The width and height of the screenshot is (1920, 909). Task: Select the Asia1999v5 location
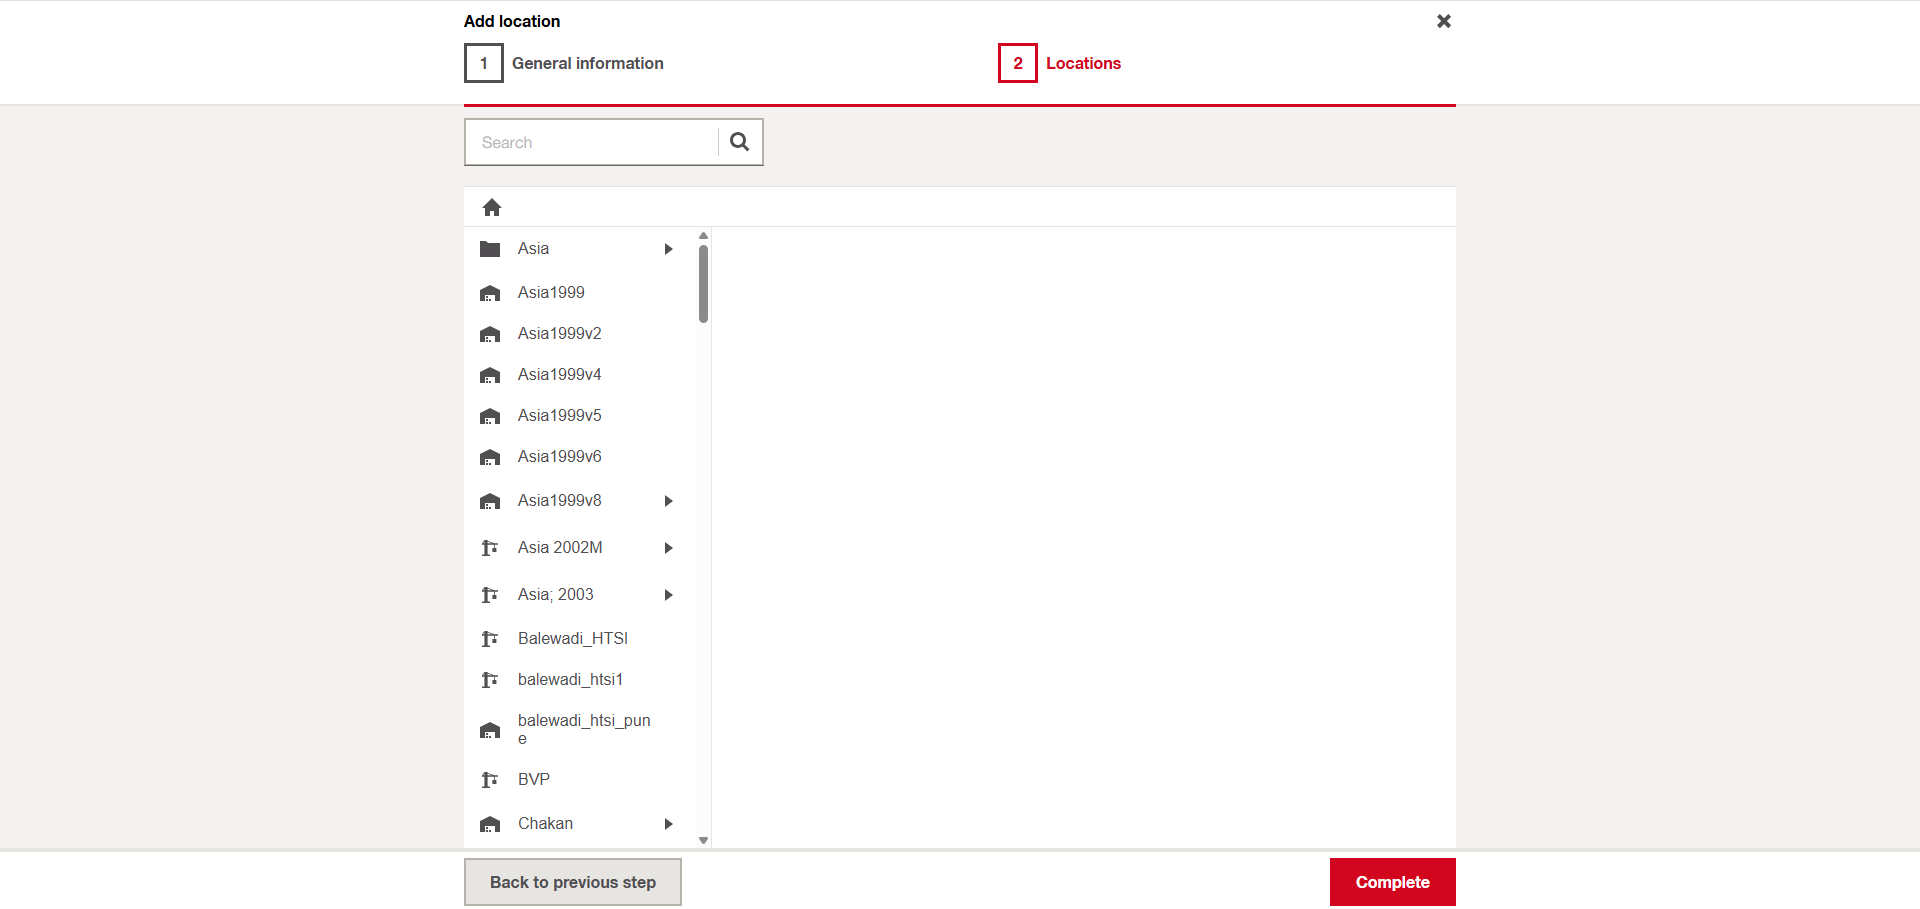pos(559,415)
